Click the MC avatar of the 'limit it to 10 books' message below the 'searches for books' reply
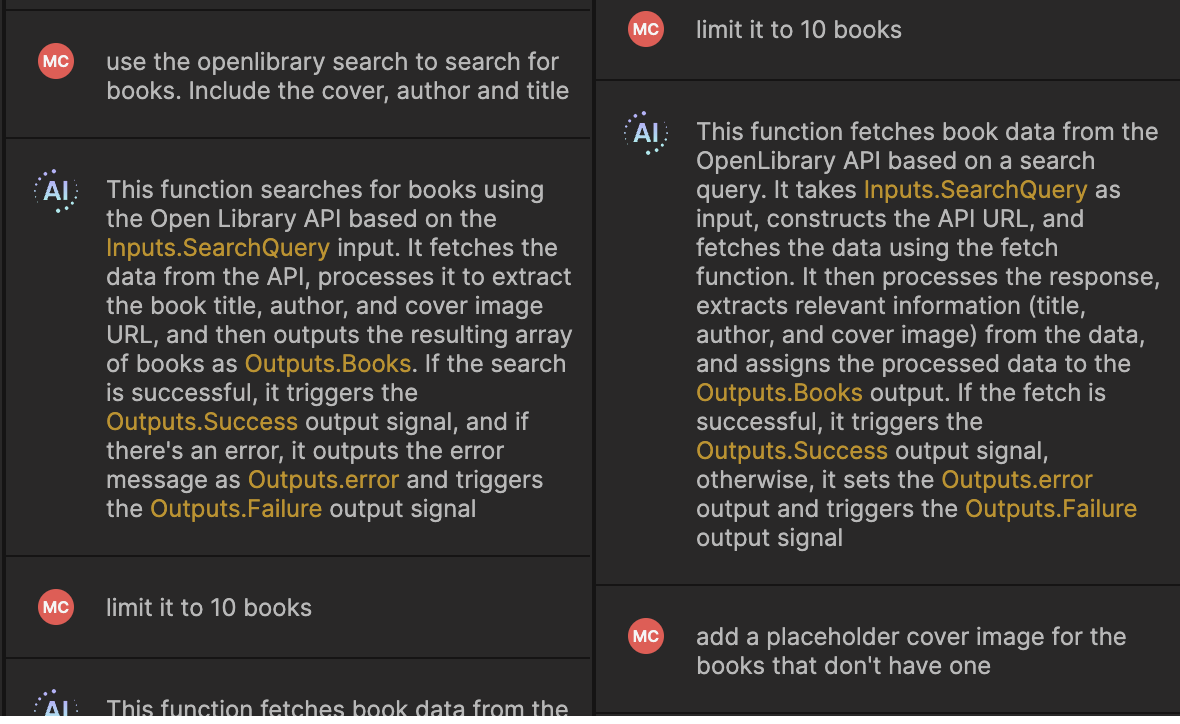The height and width of the screenshot is (724, 1180). pyautogui.click(x=56, y=608)
